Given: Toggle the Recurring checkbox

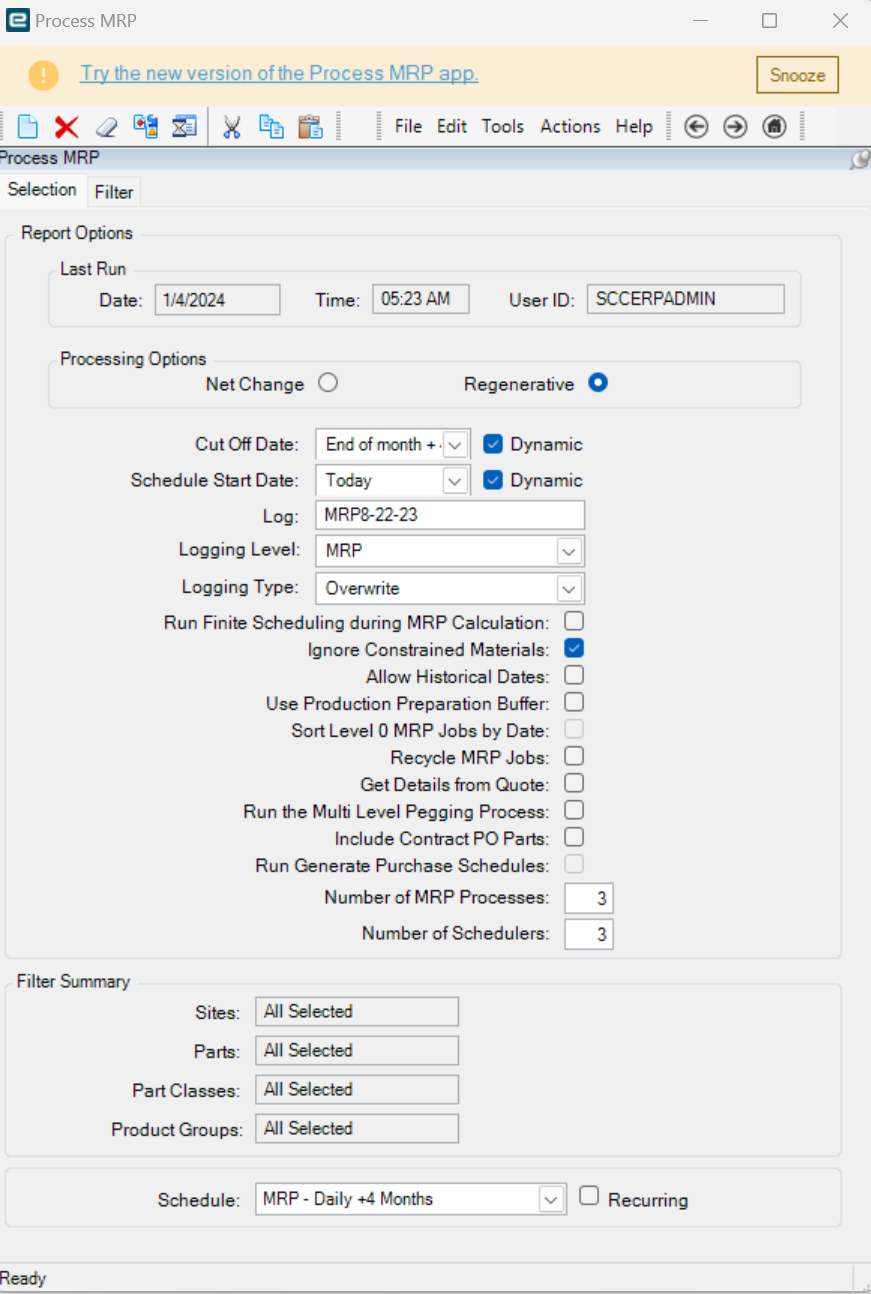Looking at the screenshot, I should (589, 1196).
